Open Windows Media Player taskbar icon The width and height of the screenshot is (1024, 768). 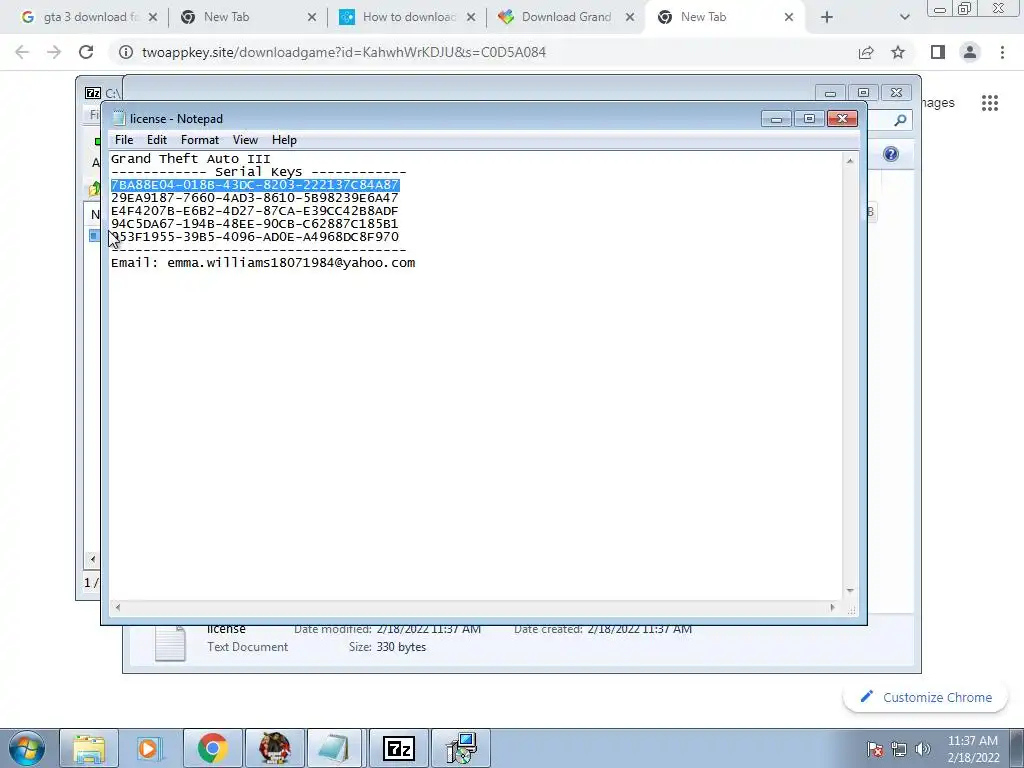150,748
